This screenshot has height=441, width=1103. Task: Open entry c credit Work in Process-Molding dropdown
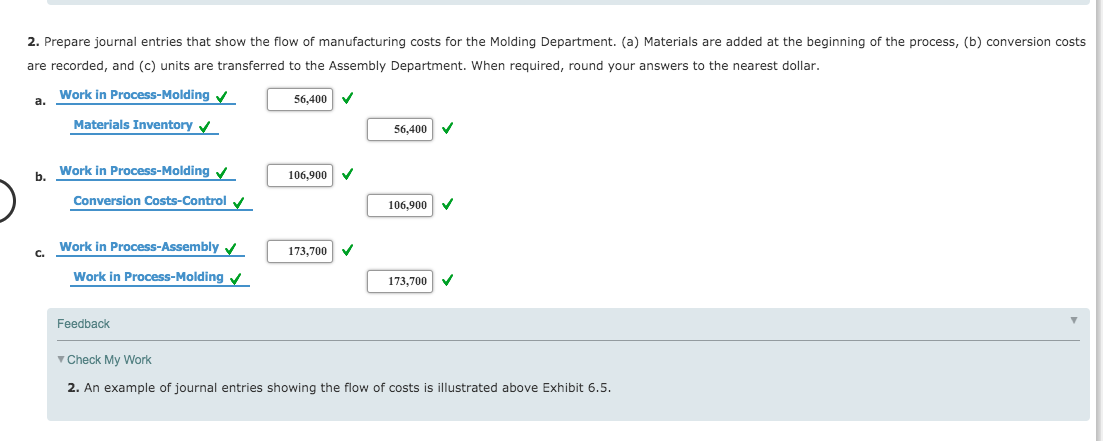coord(161,278)
